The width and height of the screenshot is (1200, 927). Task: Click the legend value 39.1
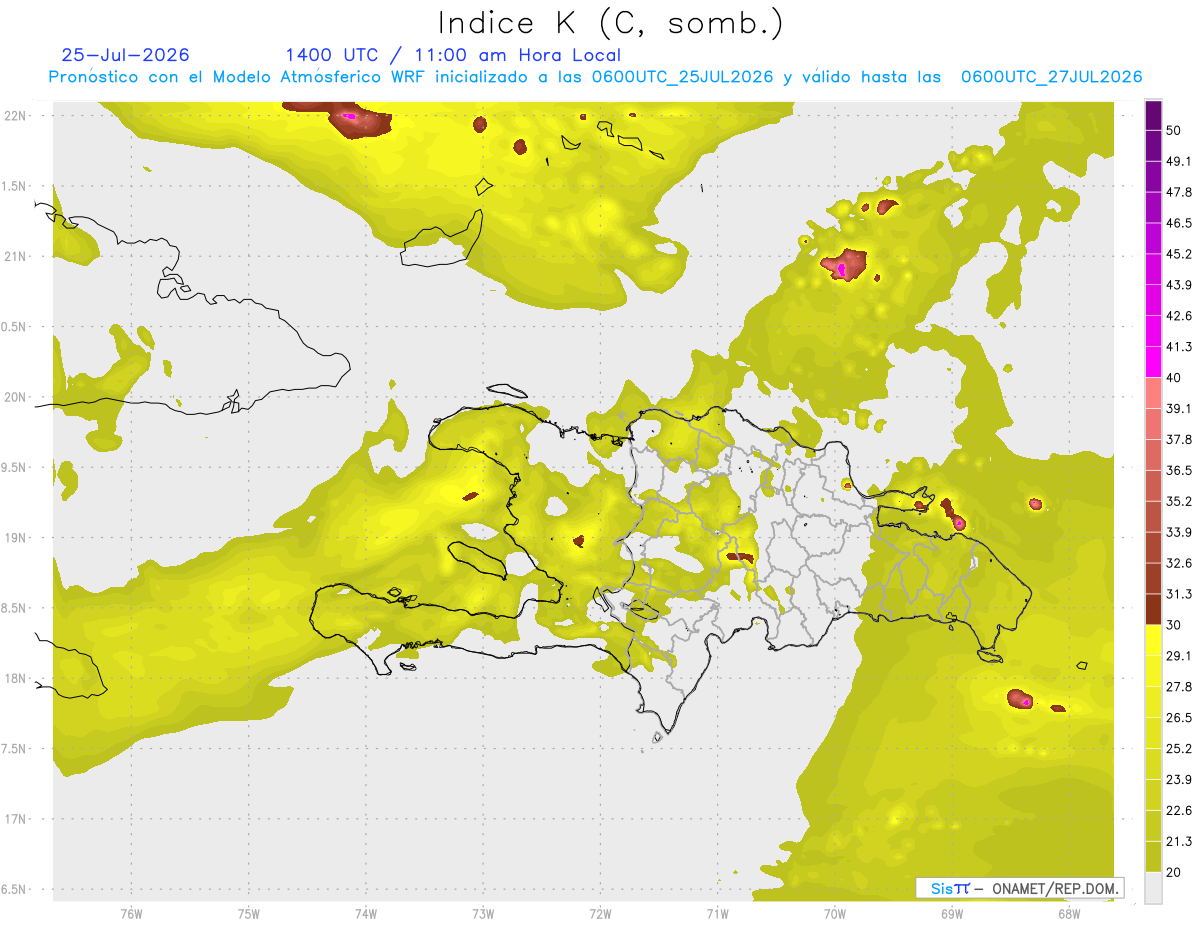click(x=1179, y=408)
